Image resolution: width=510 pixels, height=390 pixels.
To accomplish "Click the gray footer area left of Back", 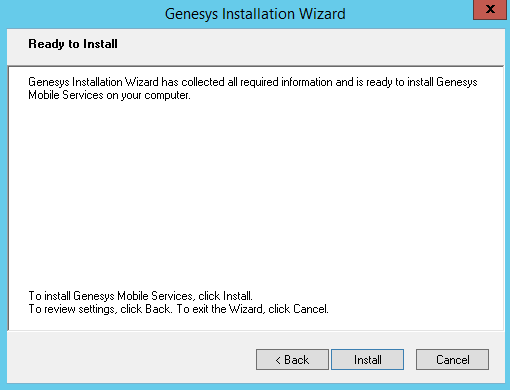I will pyautogui.click(x=130, y=359).
